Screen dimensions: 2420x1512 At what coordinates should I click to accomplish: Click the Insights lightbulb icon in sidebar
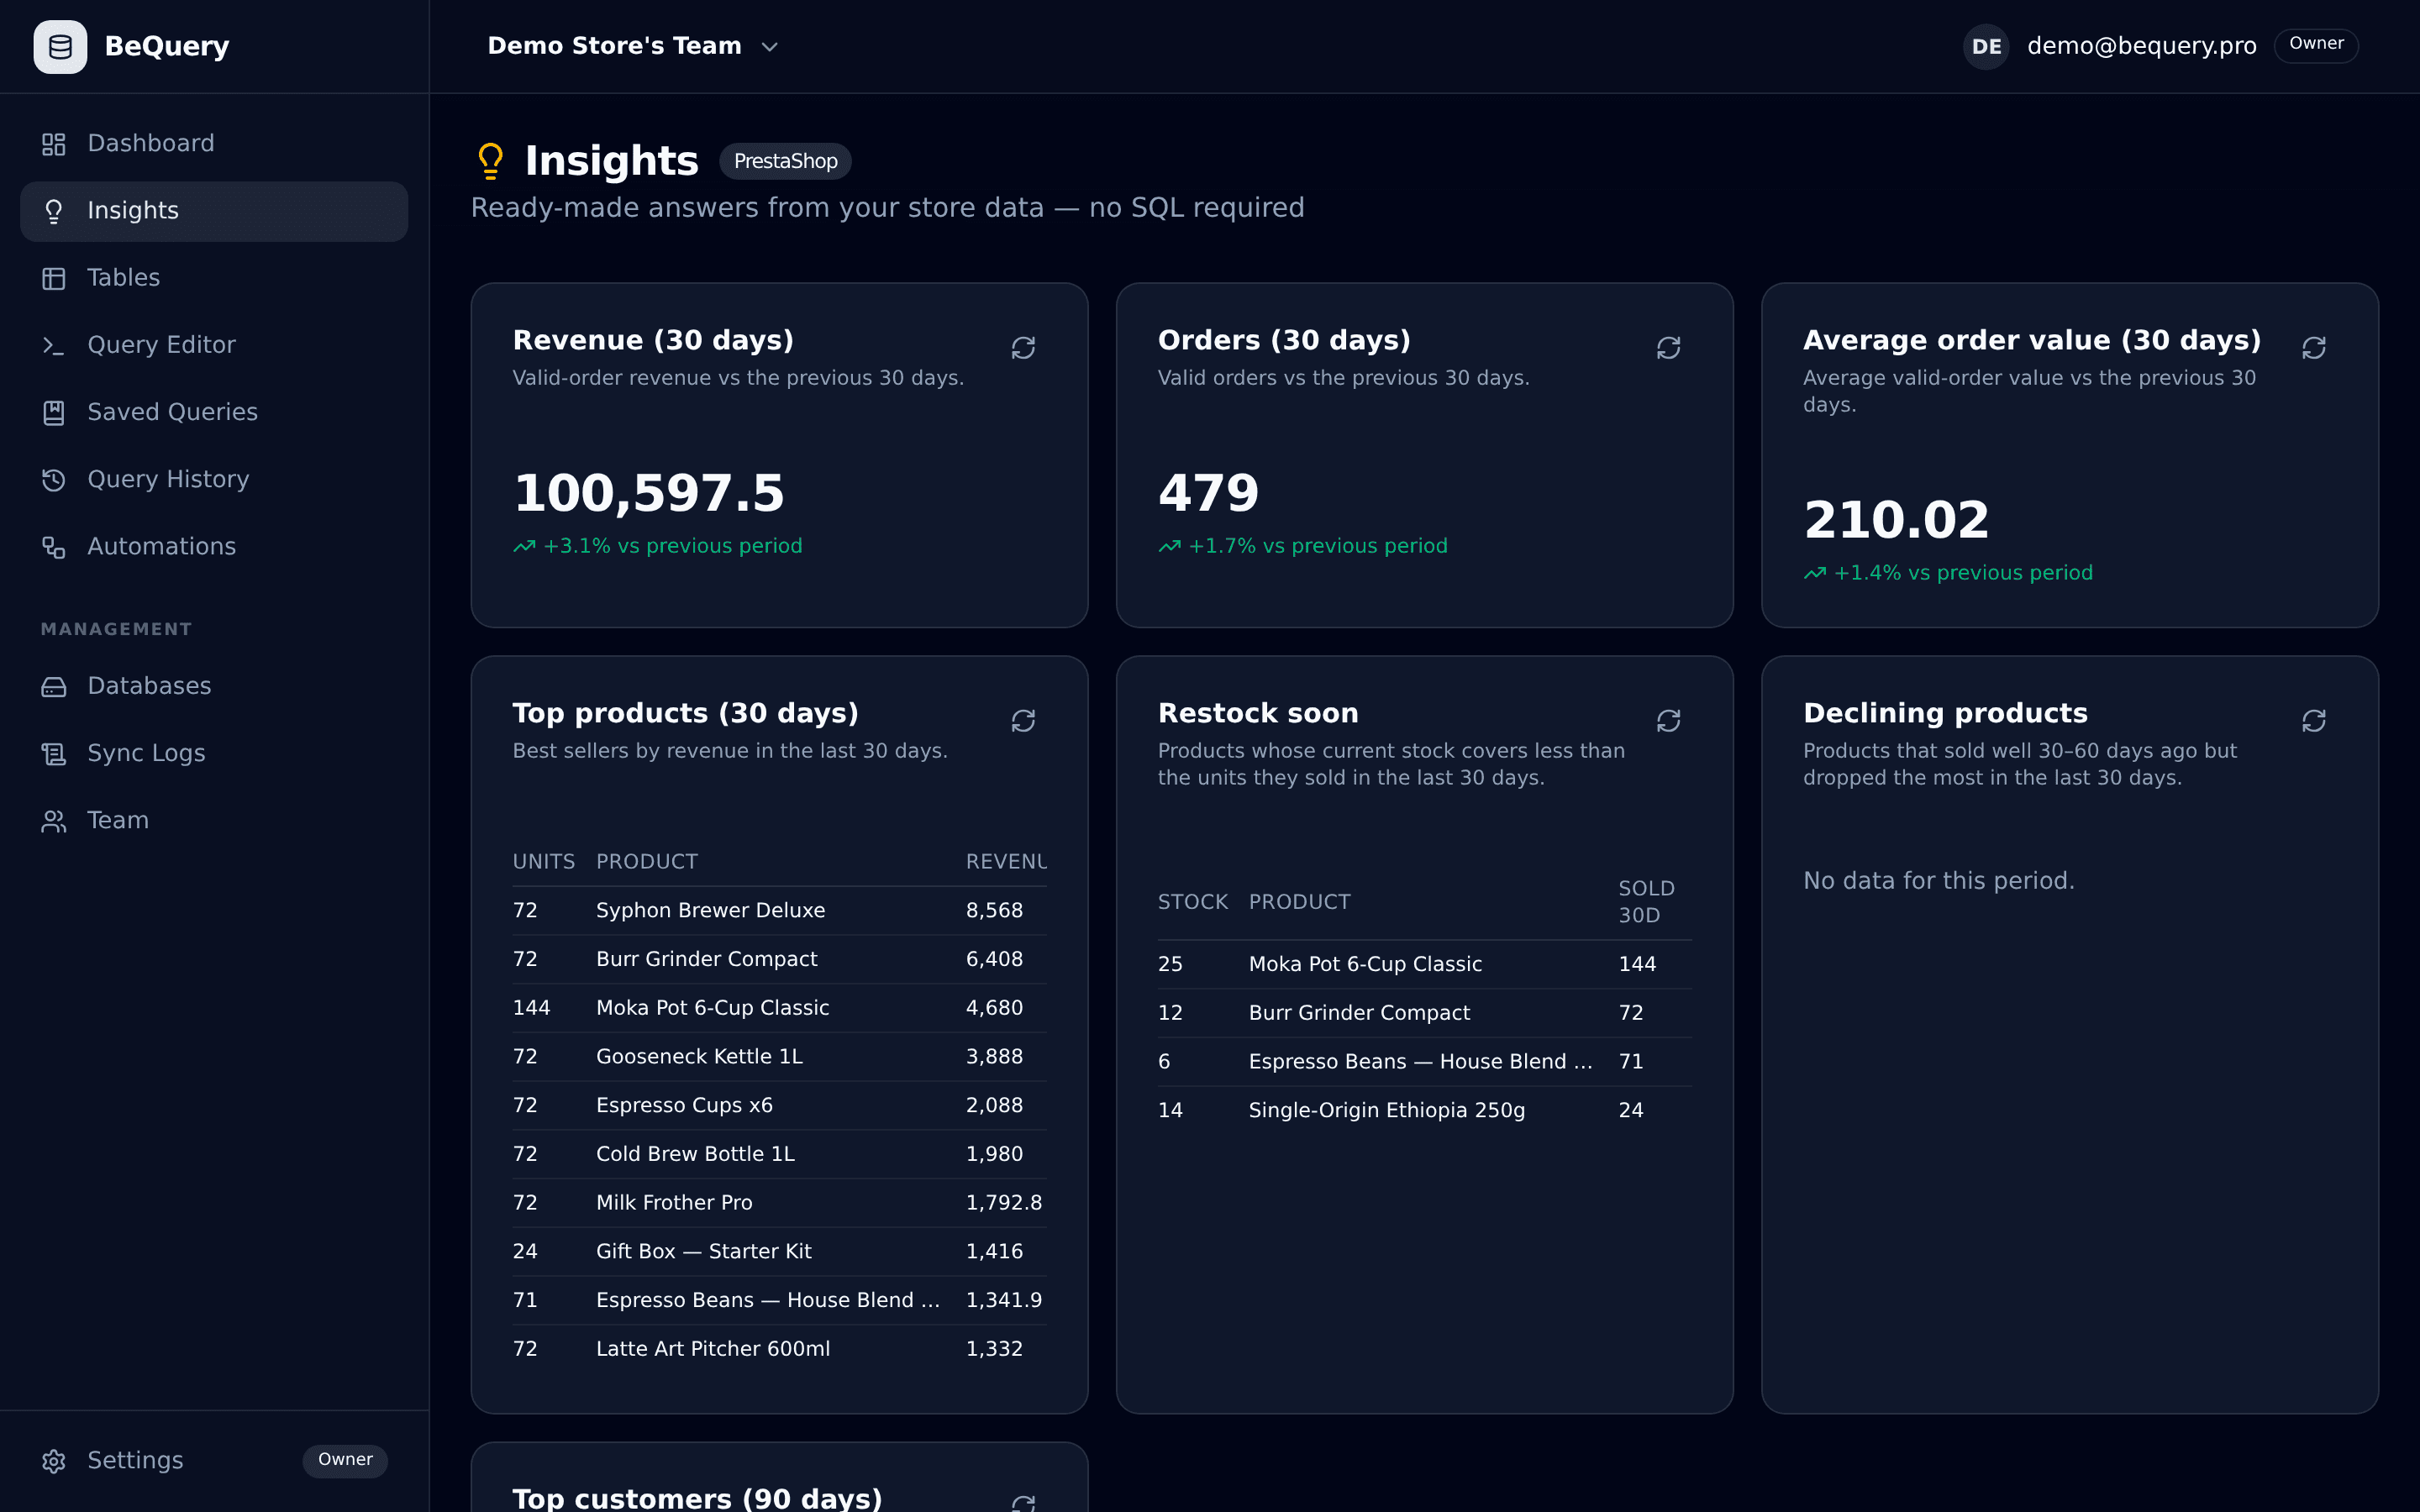pos(54,211)
